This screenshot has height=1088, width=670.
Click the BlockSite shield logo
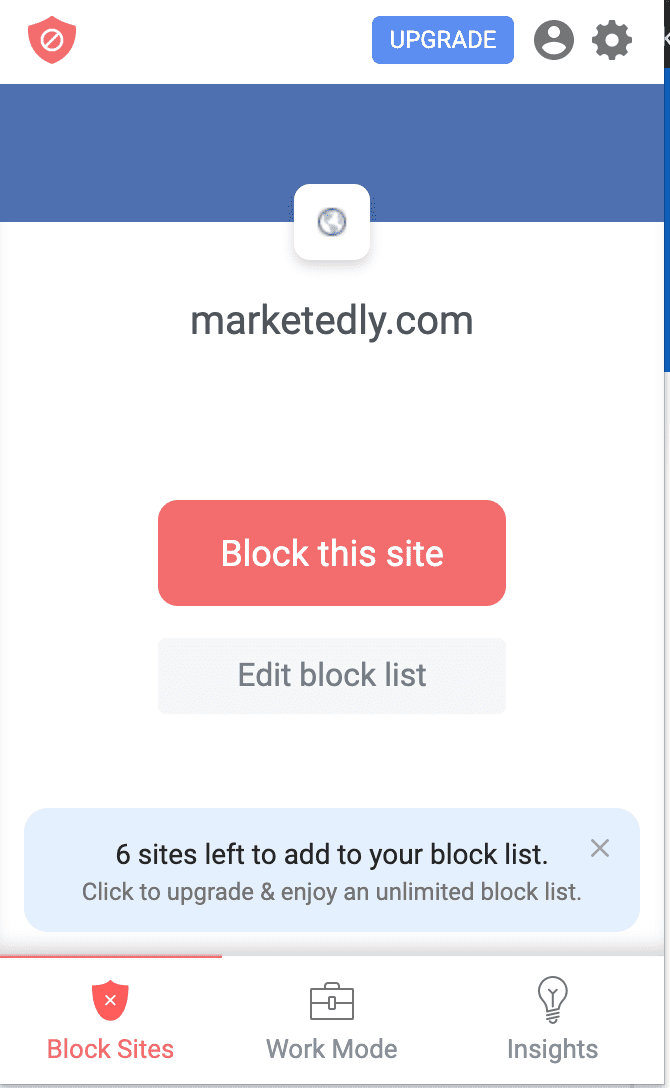point(52,40)
